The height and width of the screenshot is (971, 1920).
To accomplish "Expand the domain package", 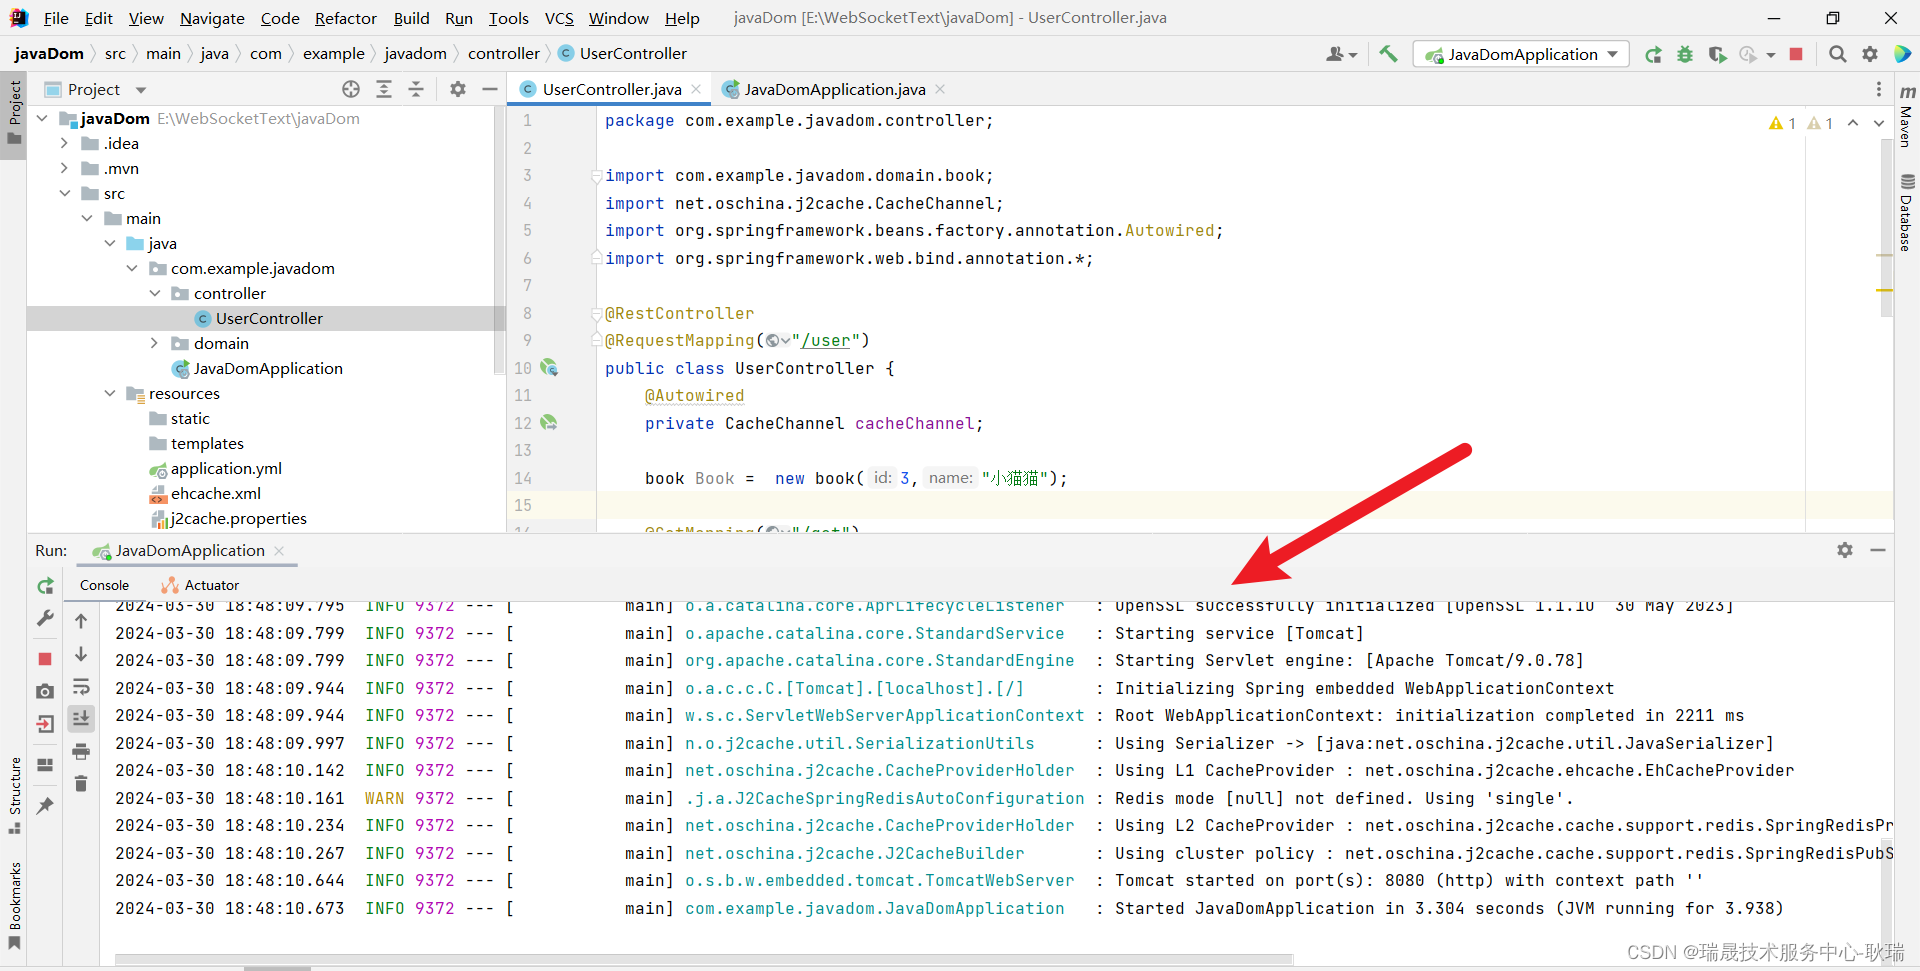I will [x=154, y=344].
